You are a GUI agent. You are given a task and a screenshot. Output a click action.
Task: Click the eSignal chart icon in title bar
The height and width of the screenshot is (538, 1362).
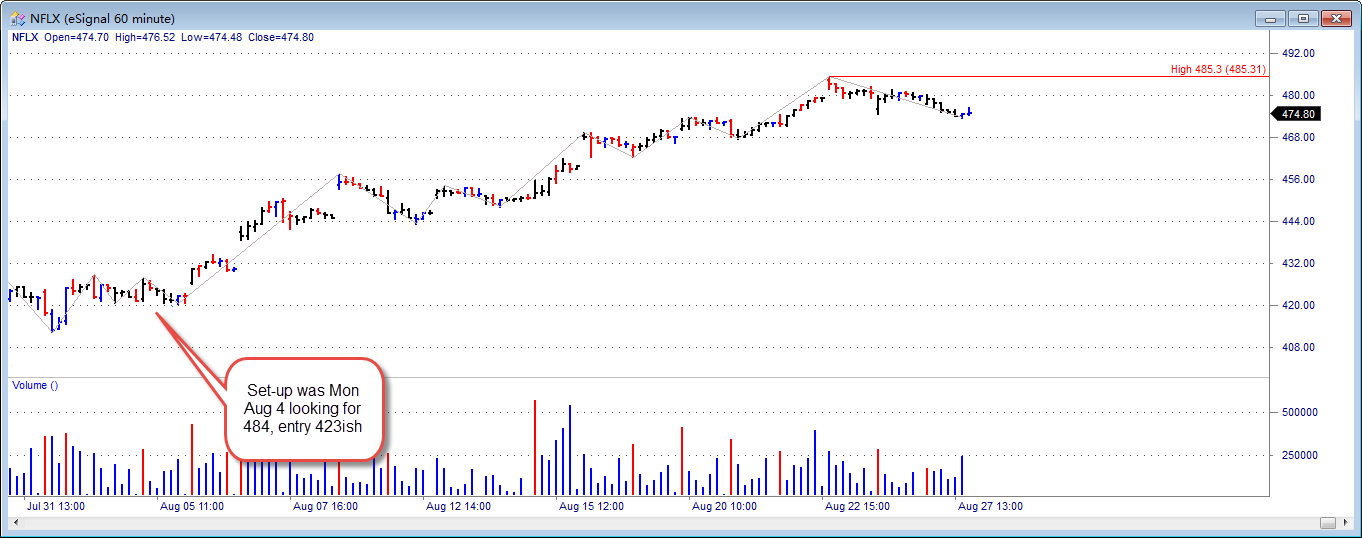coord(17,18)
